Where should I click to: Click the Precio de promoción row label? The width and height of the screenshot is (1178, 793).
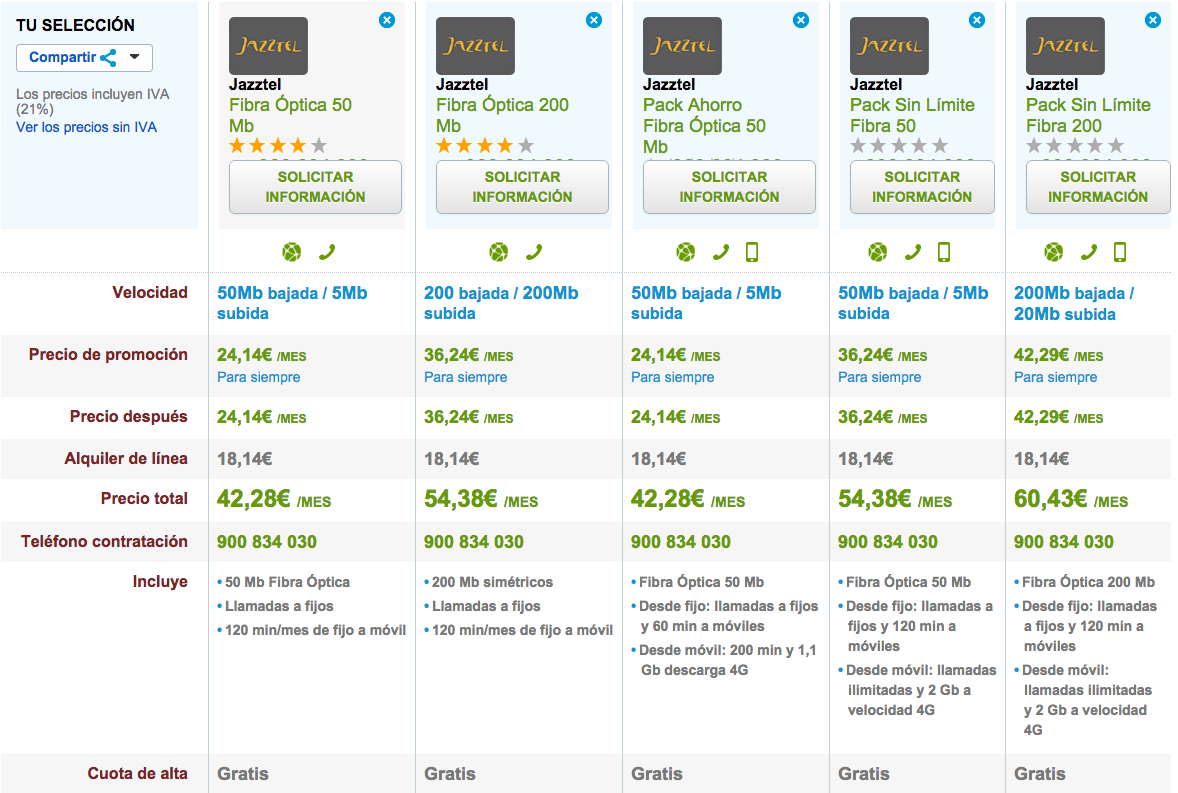coord(108,354)
